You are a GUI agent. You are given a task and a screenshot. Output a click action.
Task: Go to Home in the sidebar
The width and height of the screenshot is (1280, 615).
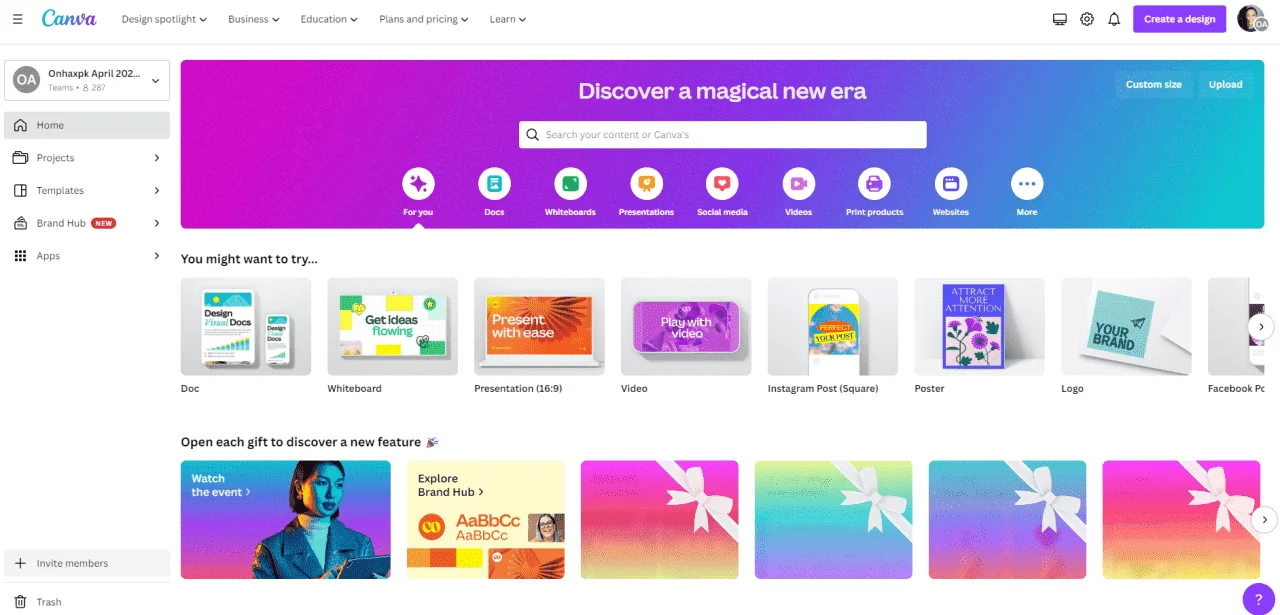(87, 125)
